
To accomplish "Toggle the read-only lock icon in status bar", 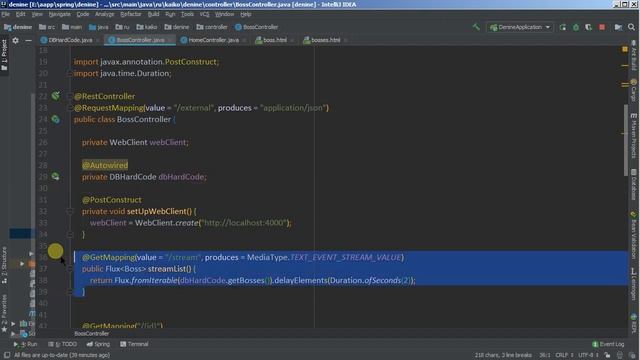I will coord(607,355).
